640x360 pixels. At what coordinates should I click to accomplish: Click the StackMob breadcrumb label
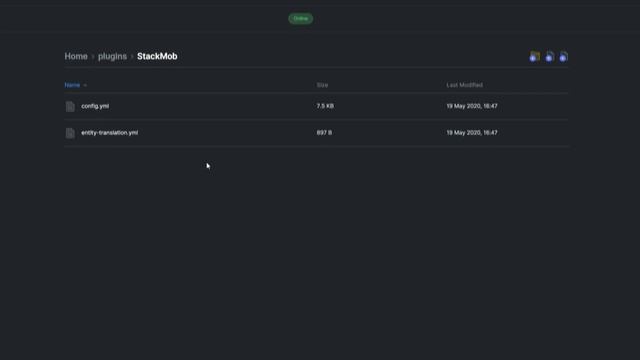click(157, 56)
